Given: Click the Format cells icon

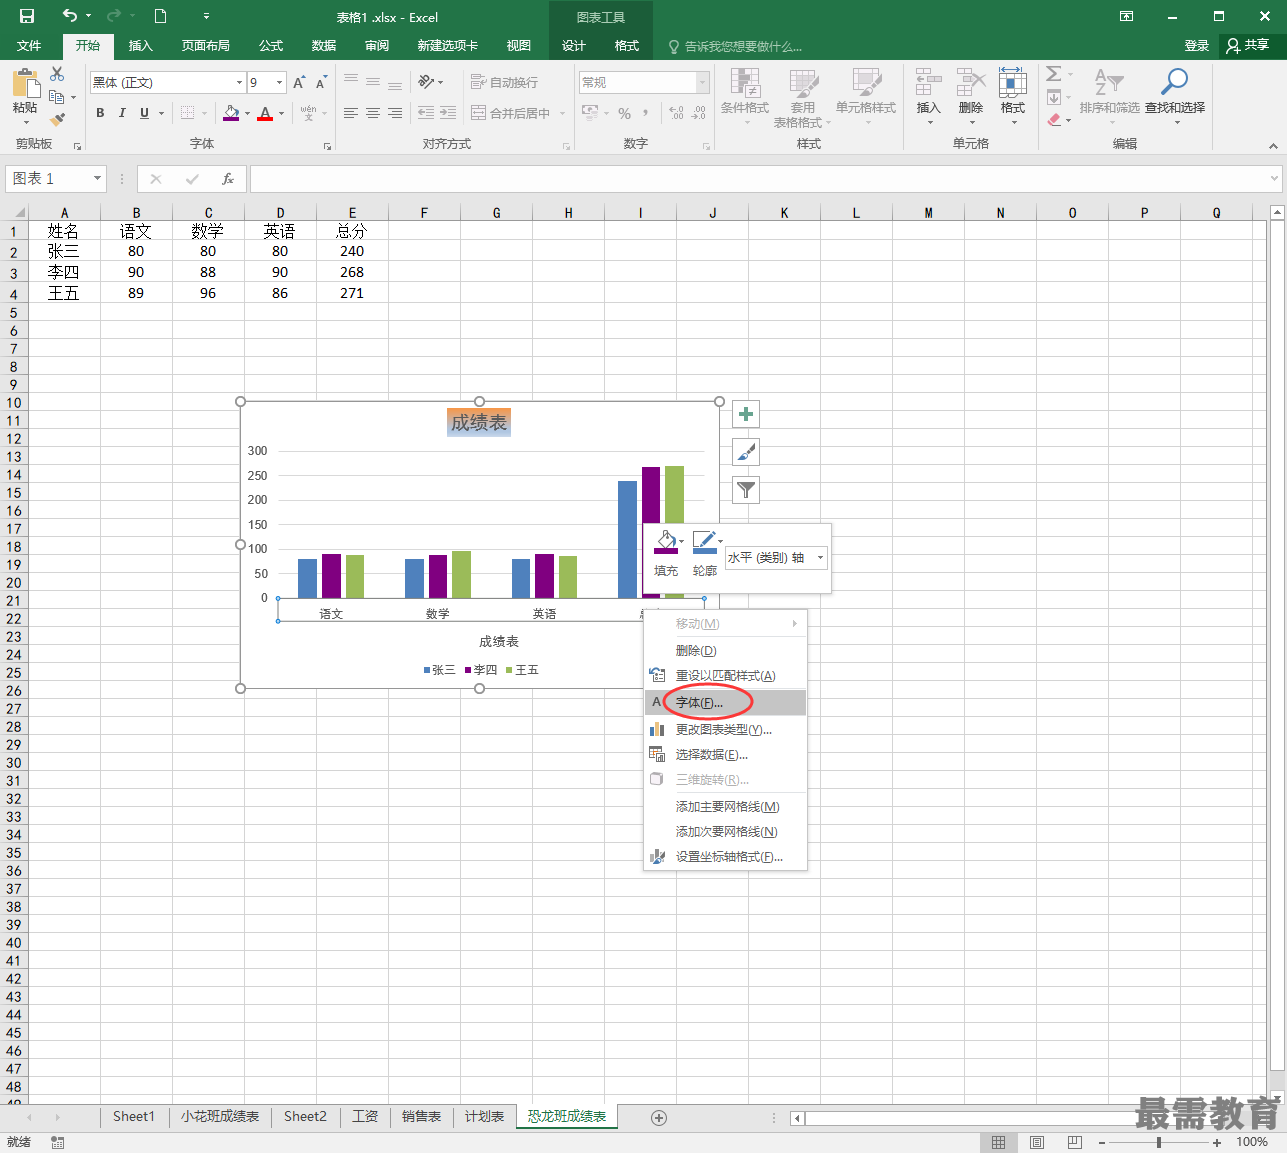Looking at the screenshot, I should (1012, 83).
